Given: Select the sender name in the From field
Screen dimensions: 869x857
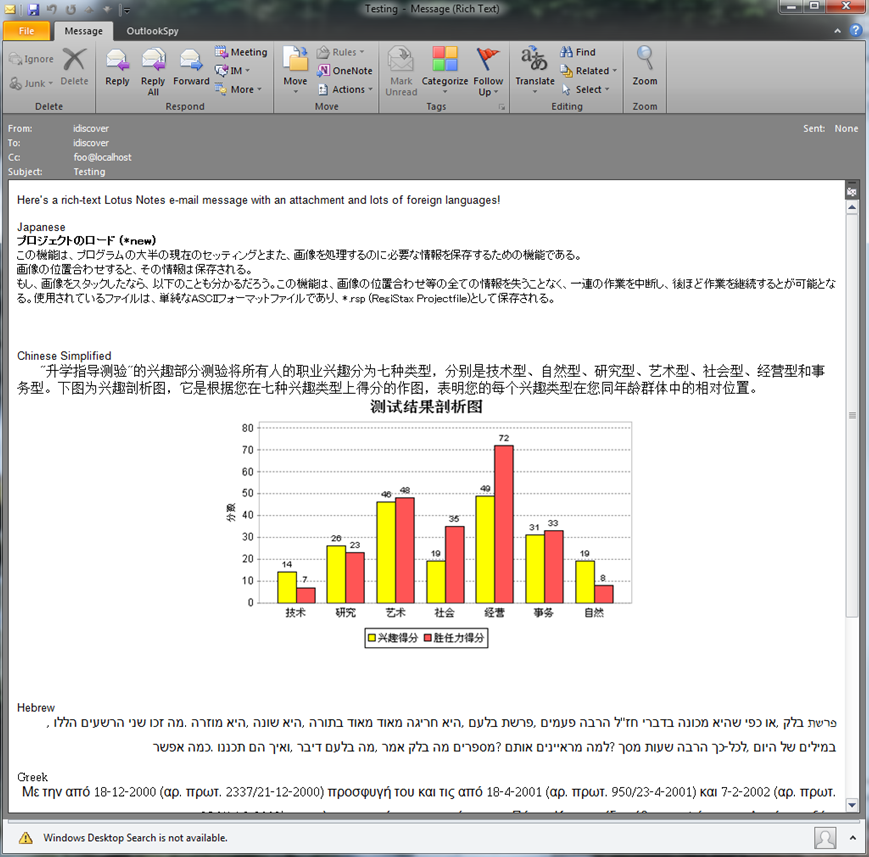Looking at the screenshot, I should pos(91,129).
